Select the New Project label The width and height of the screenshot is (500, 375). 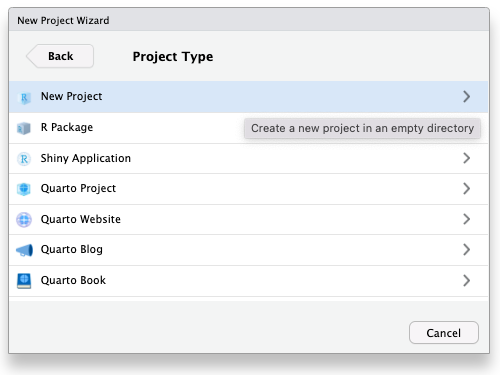71,96
